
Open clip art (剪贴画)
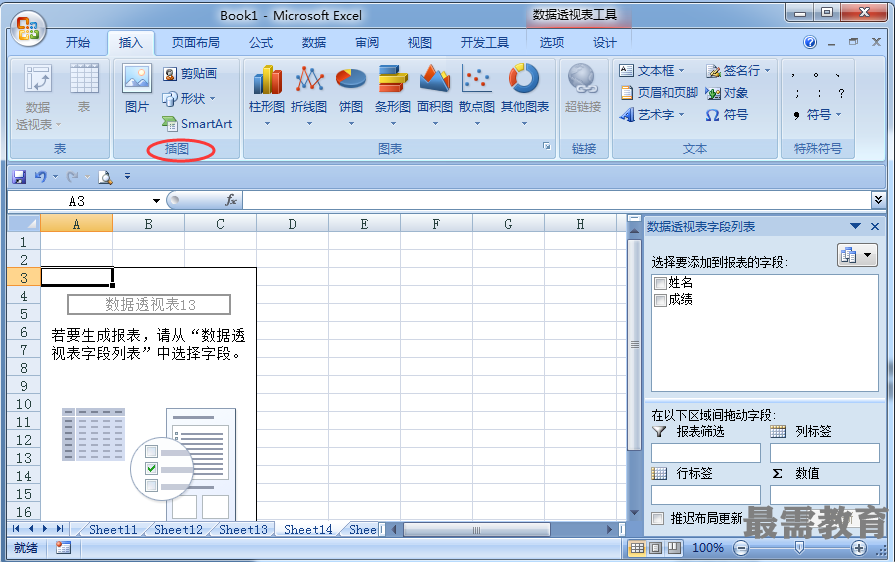coord(190,74)
